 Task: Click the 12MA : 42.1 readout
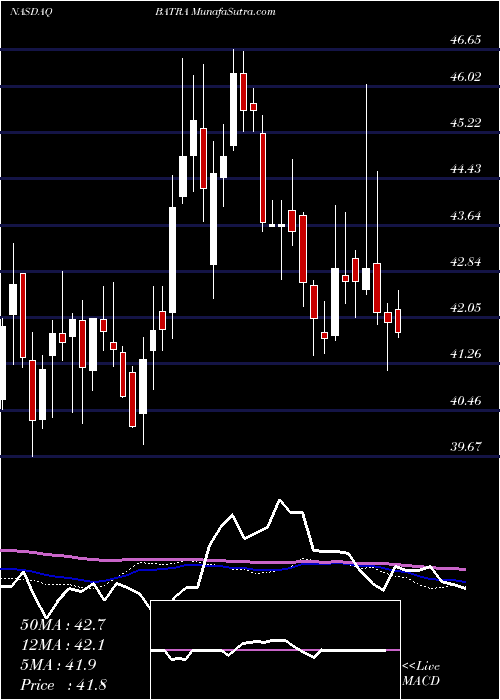click(63, 645)
